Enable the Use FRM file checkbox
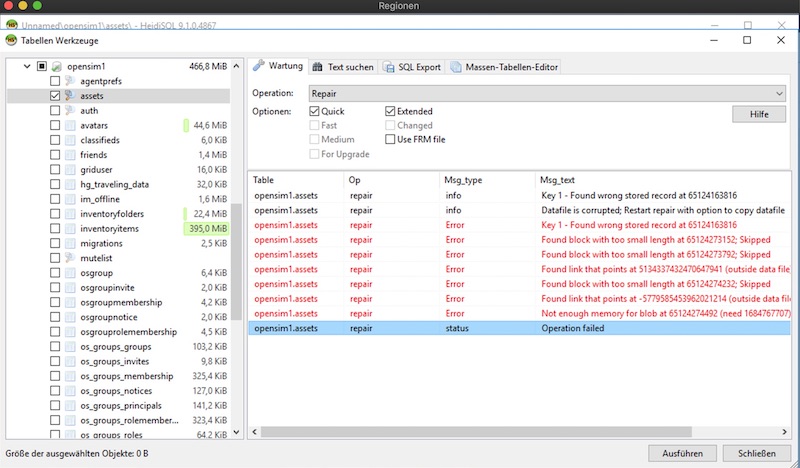800x468 pixels. pyautogui.click(x=391, y=139)
